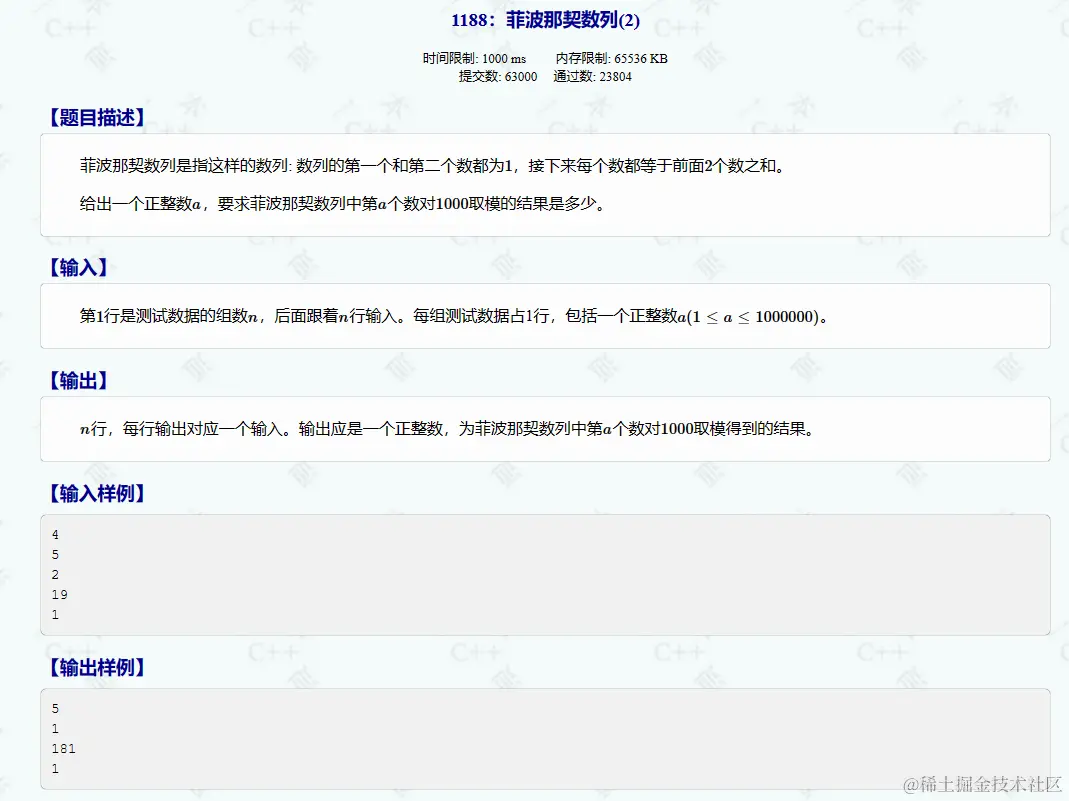
Task: Click the sample output value 181
Action: point(63,749)
